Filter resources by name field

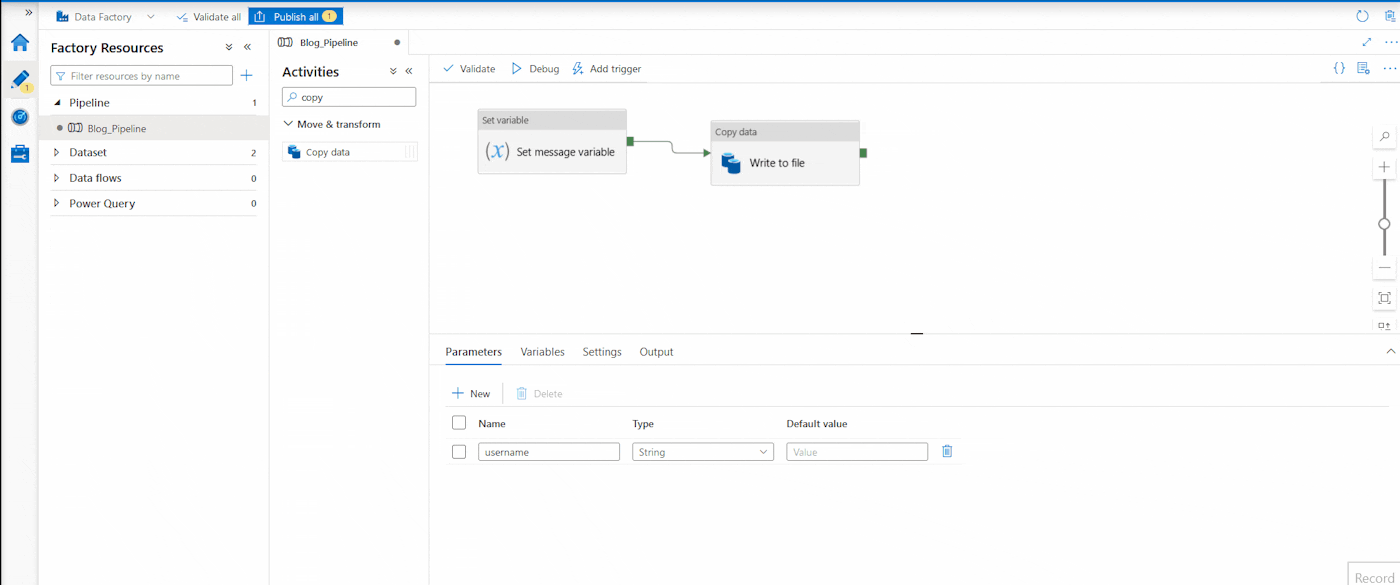[x=141, y=76]
